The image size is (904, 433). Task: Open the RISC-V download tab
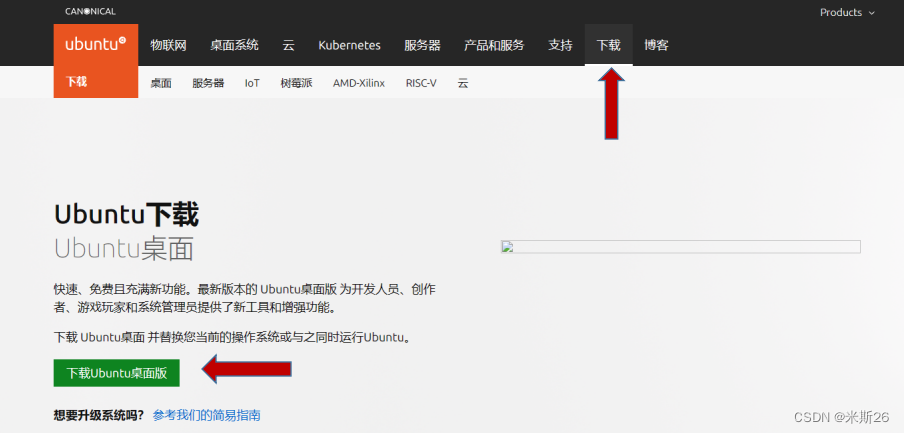[x=421, y=83]
